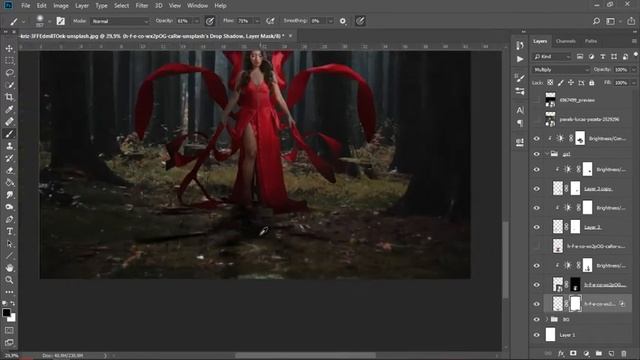Open the Paragraph panel icon

click(x=520, y=123)
